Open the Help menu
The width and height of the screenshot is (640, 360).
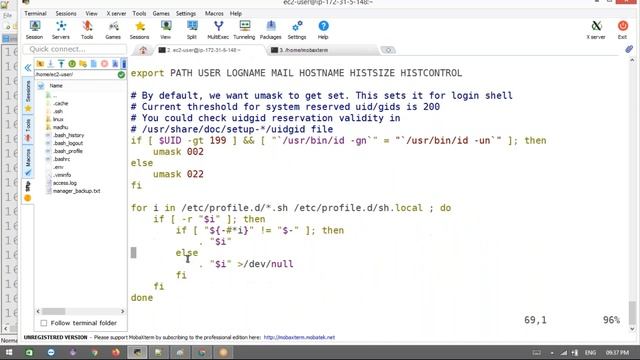(236, 13)
